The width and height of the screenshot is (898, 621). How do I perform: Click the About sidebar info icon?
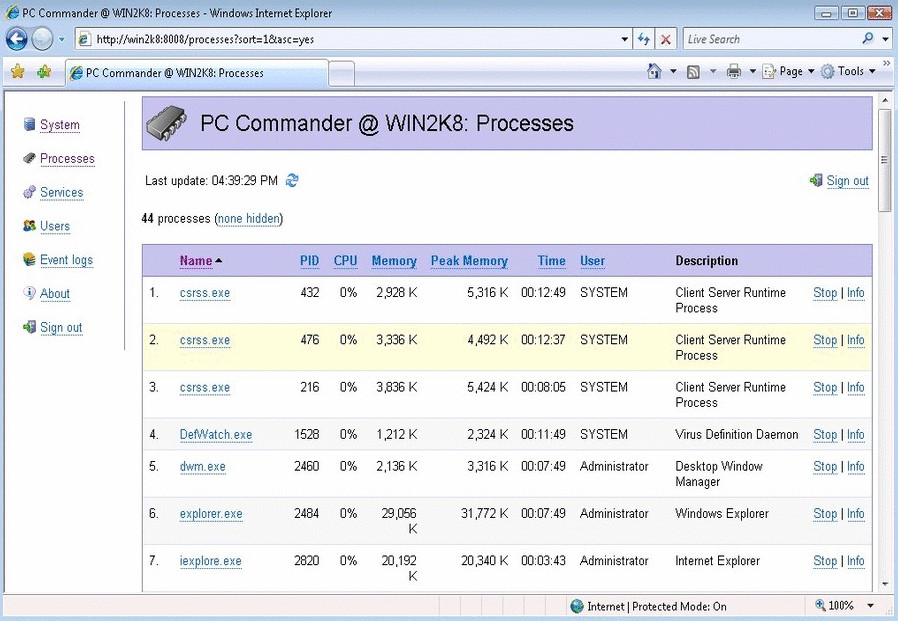pos(29,293)
